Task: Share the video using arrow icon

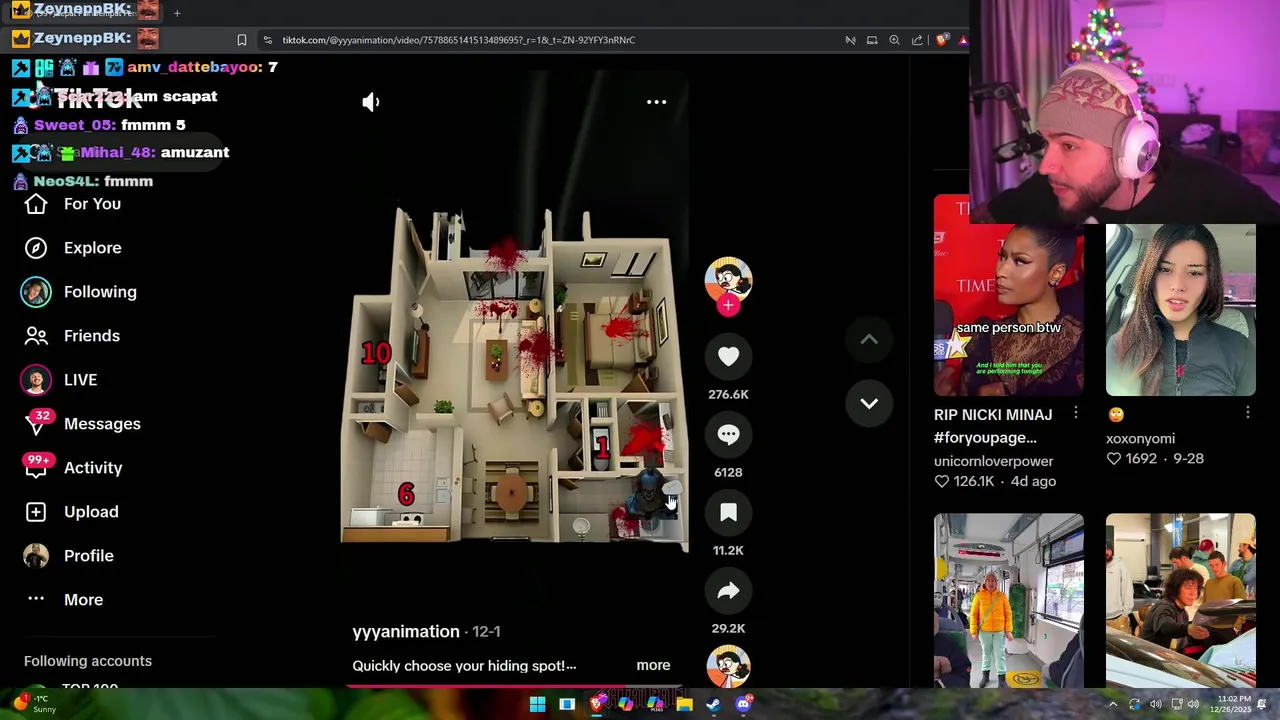Action: [728, 590]
